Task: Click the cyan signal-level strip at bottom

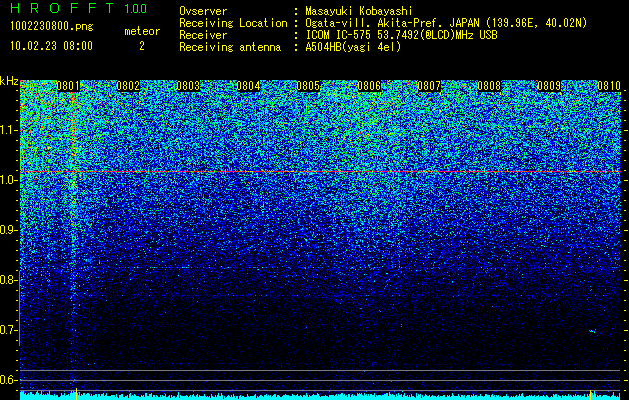Action: pyautogui.click(x=320, y=396)
